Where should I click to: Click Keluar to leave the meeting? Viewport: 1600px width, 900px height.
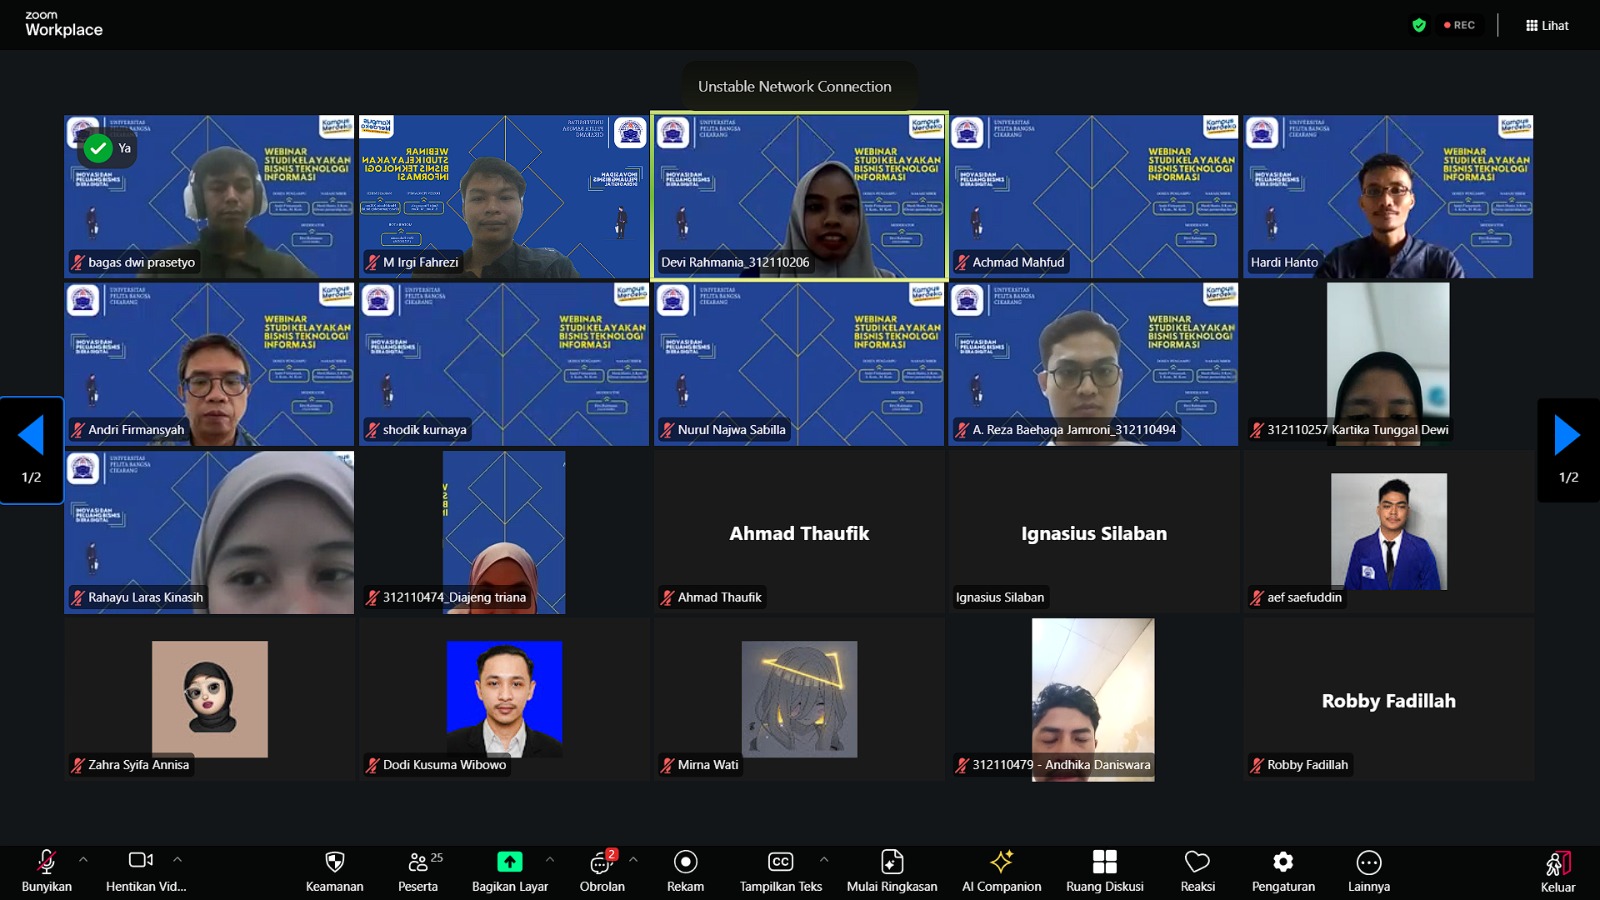pos(1557,866)
